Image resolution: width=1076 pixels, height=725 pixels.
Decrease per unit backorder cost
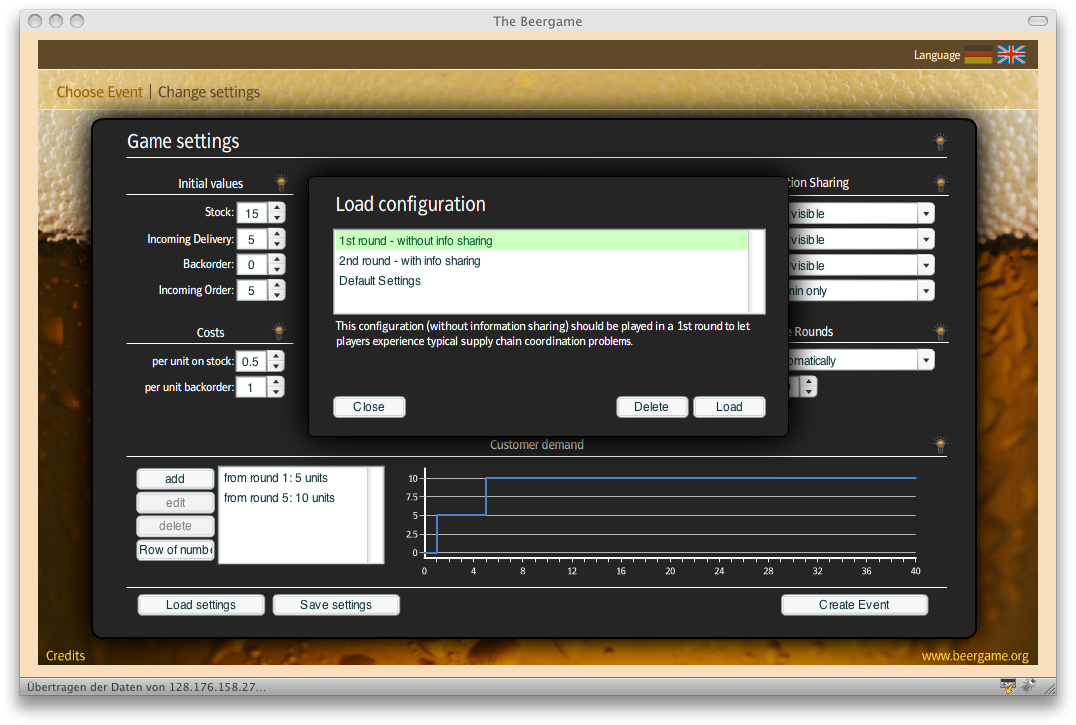276,392
